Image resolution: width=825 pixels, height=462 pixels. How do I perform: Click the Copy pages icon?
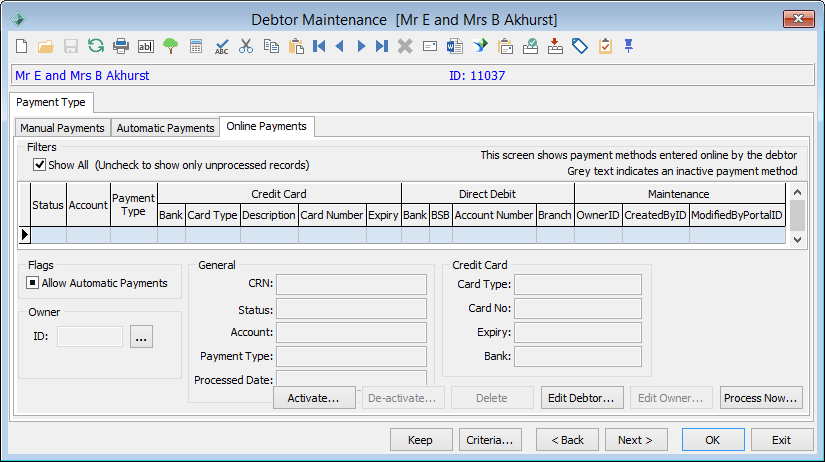click(271, 46)
